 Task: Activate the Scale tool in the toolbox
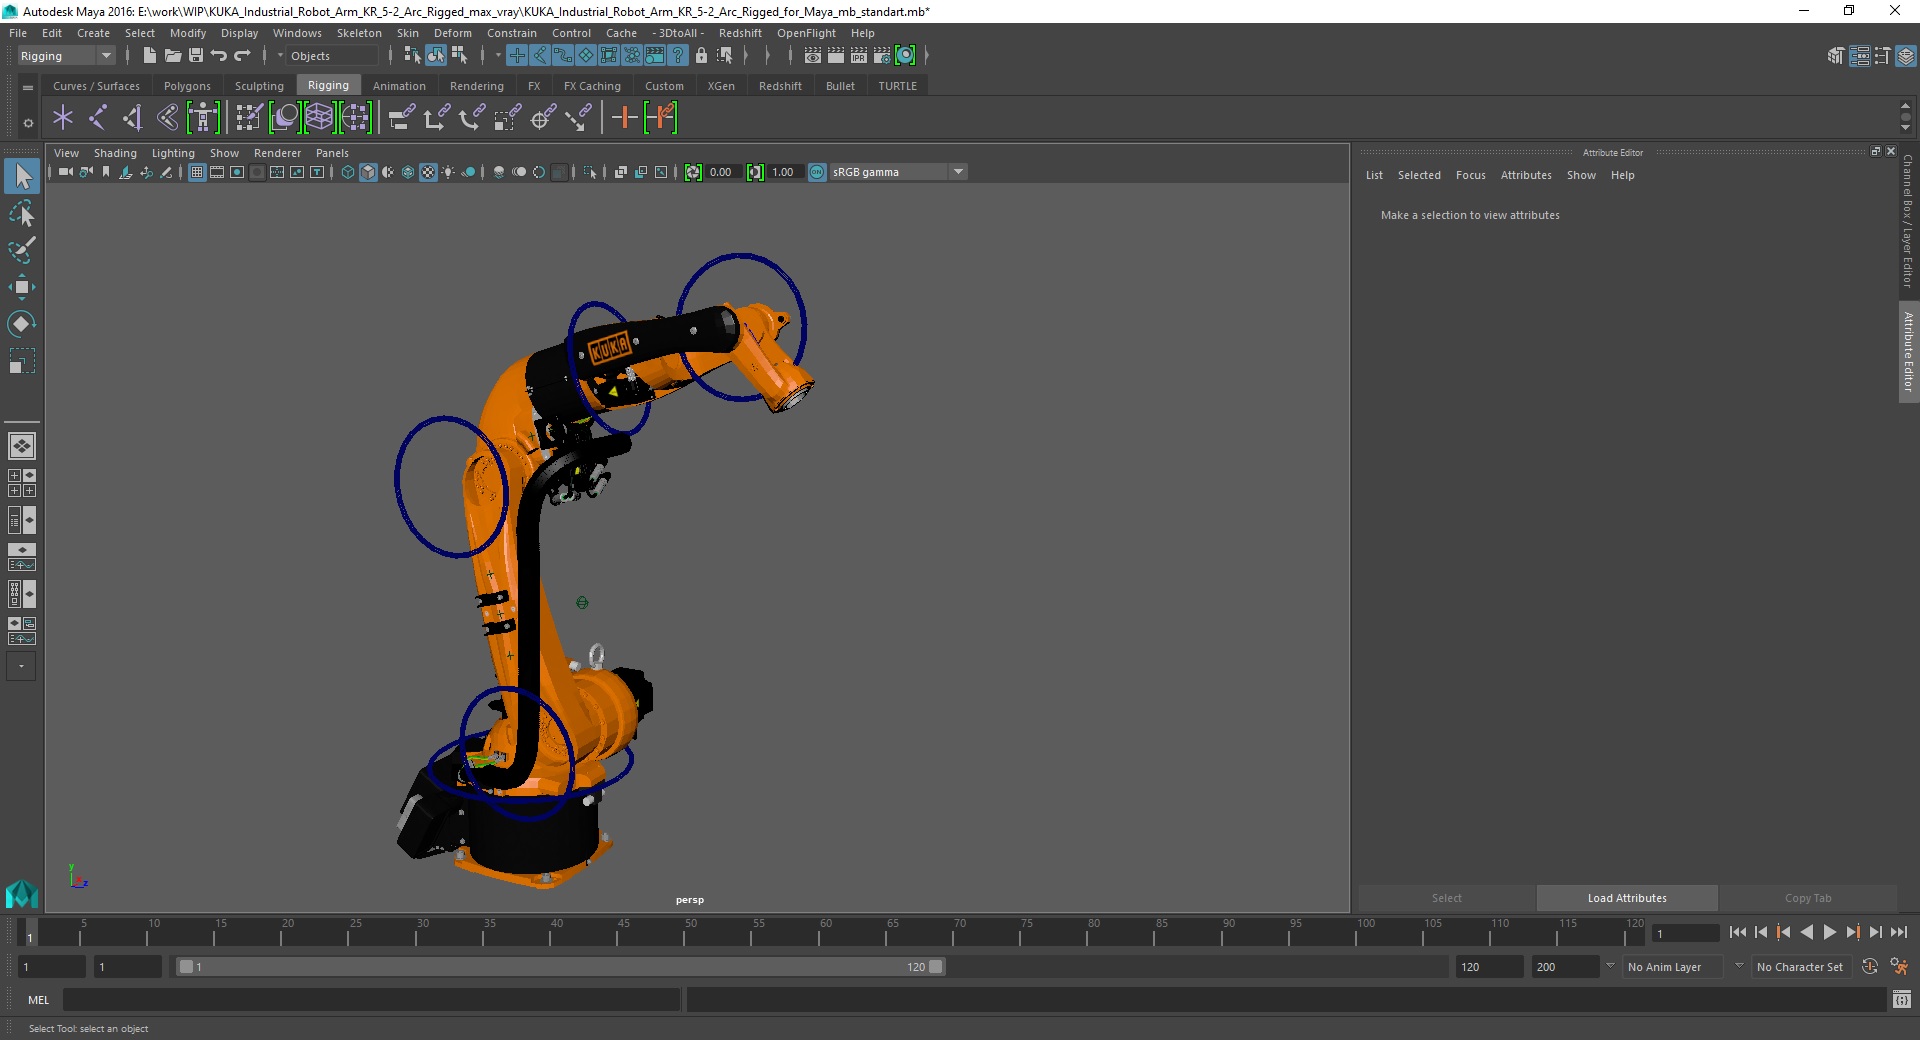pyautogui.click(x=22, y=360)
